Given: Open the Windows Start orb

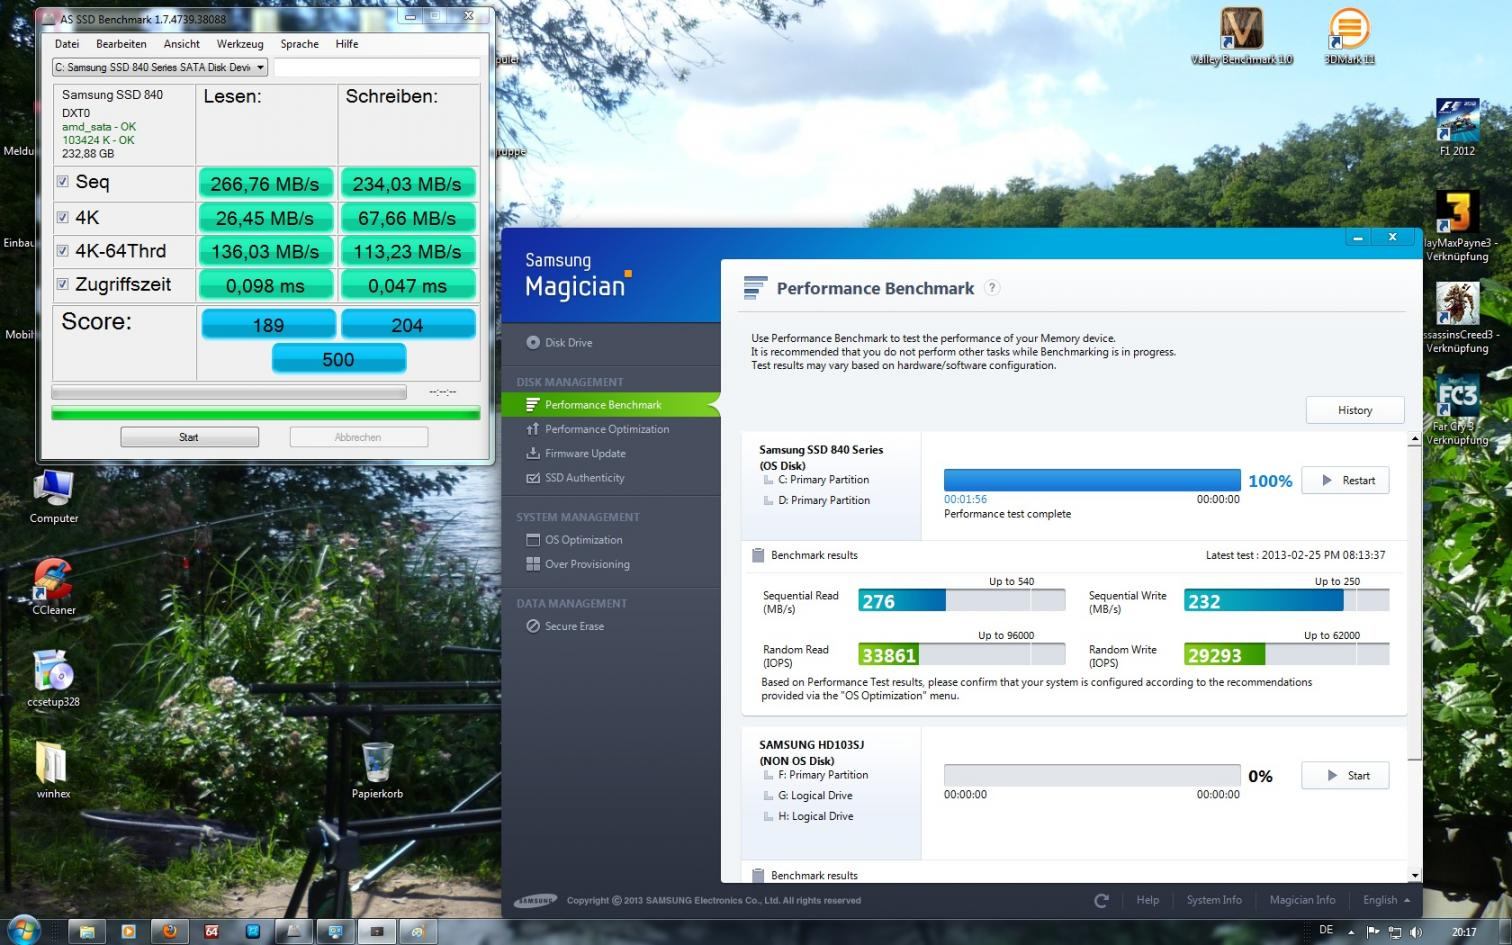Looking at the screenshot, I should [22, 931].
